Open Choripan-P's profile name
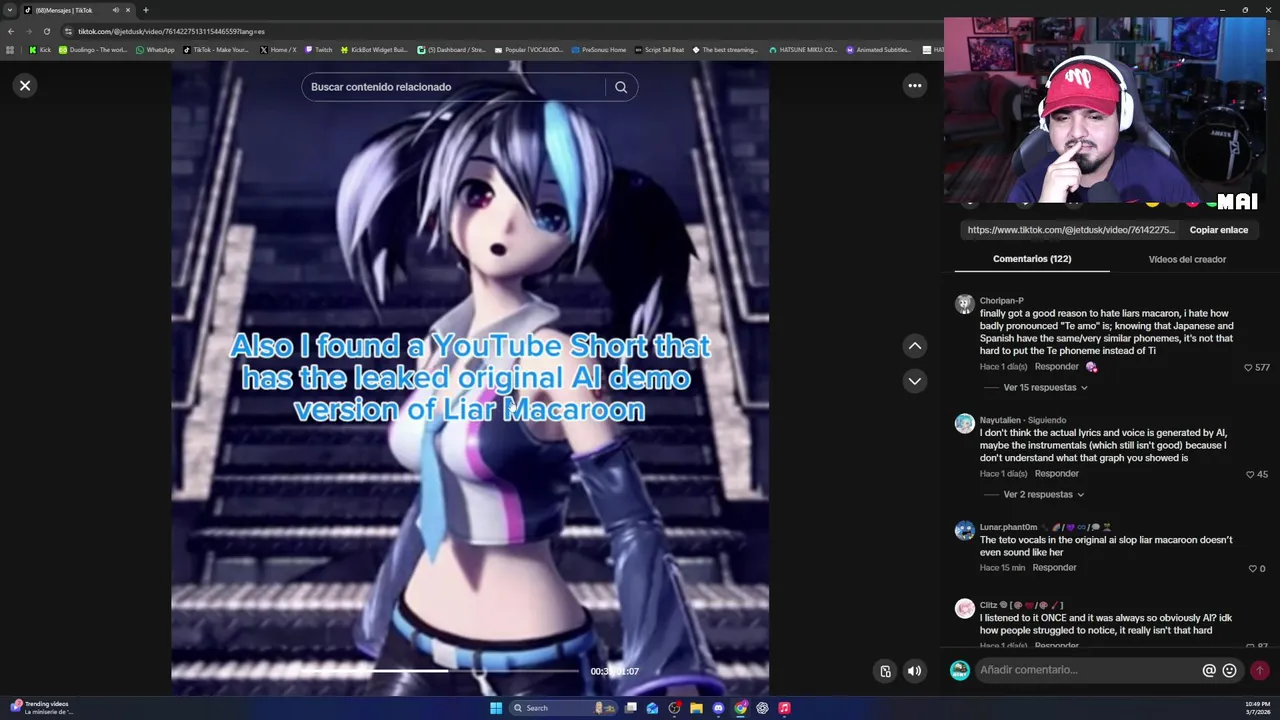The height and width of the screenshot is (720, 1280). pyautogui.click(x=1001, y=300)
